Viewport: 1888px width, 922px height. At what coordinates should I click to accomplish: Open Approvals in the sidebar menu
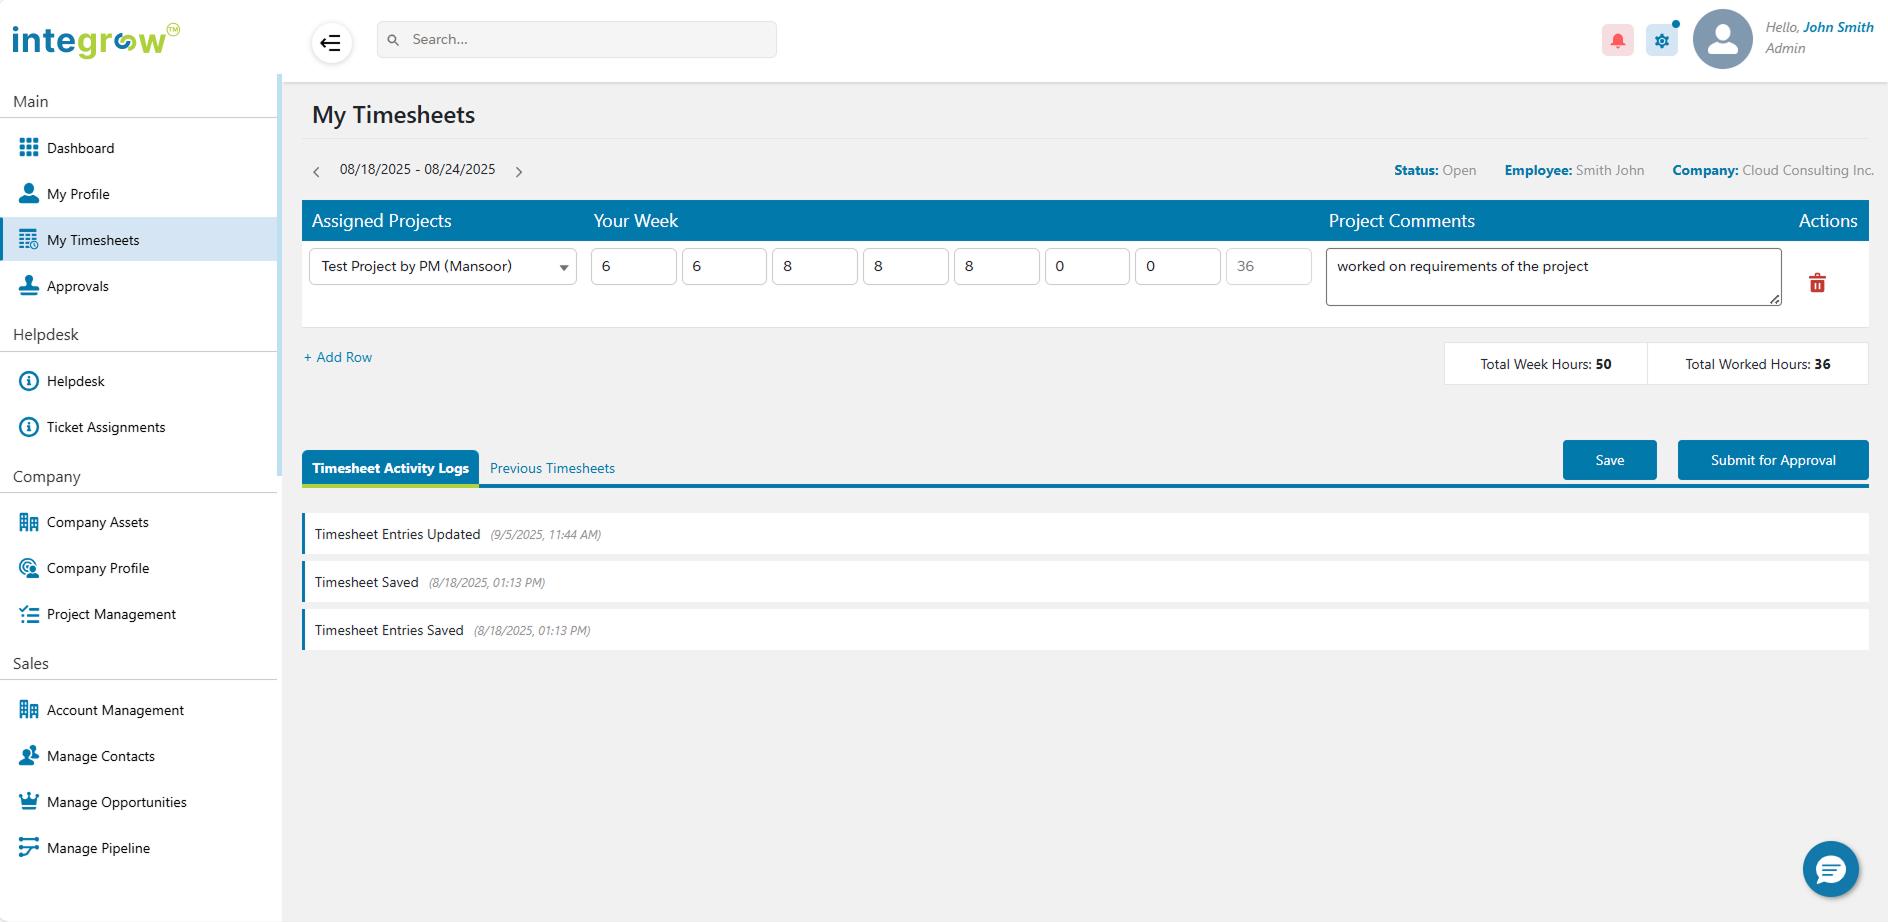[x=77, y=286]
